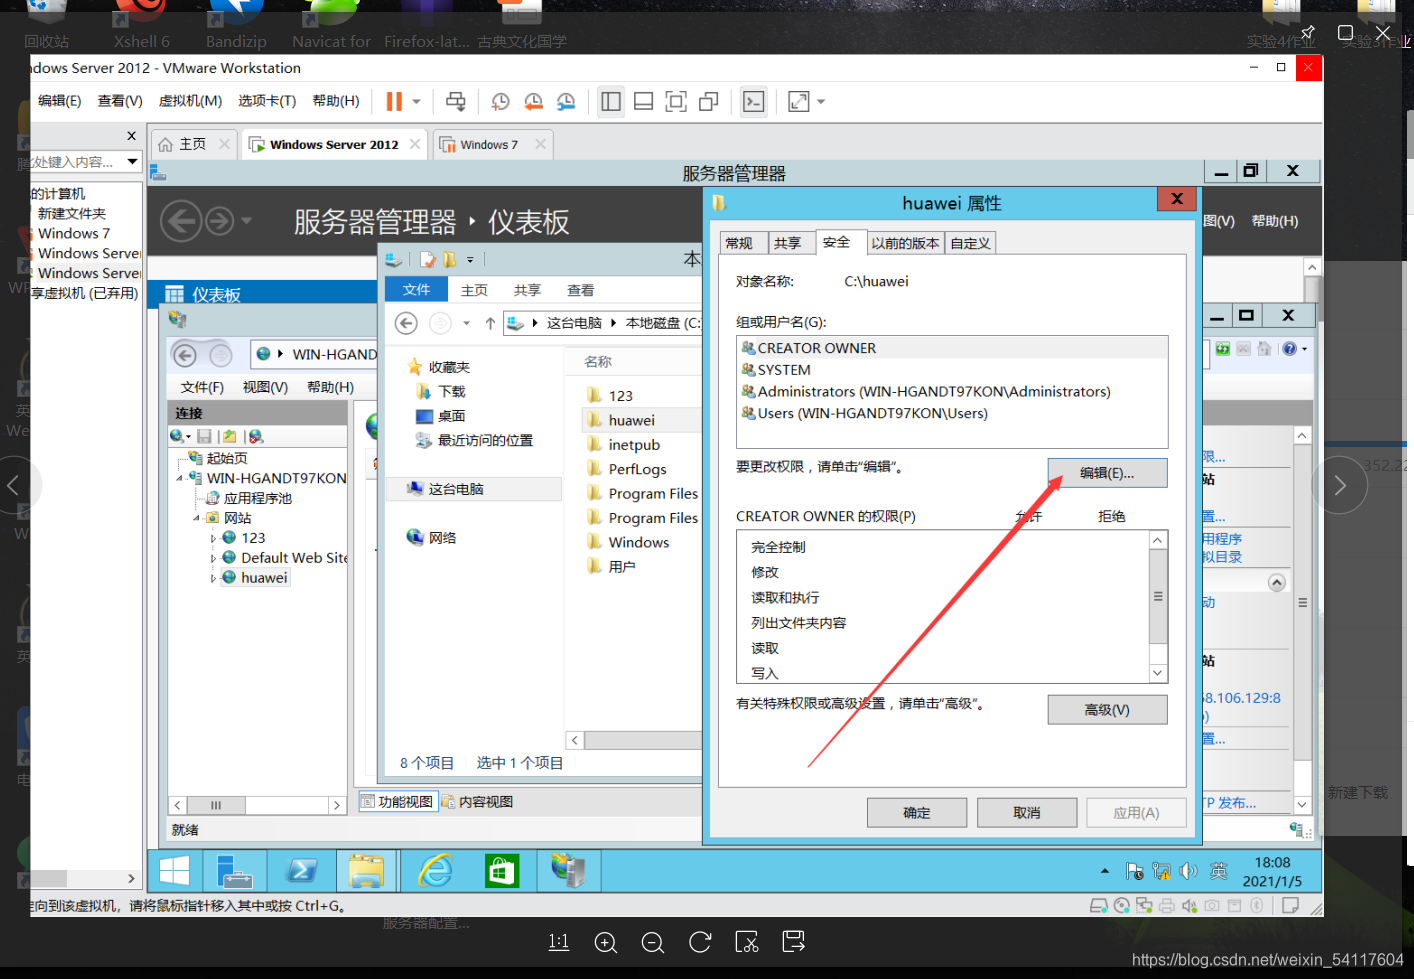Toggle the VMware library sidebar view
1414x979 pixels.
click(x=611, y=101)
